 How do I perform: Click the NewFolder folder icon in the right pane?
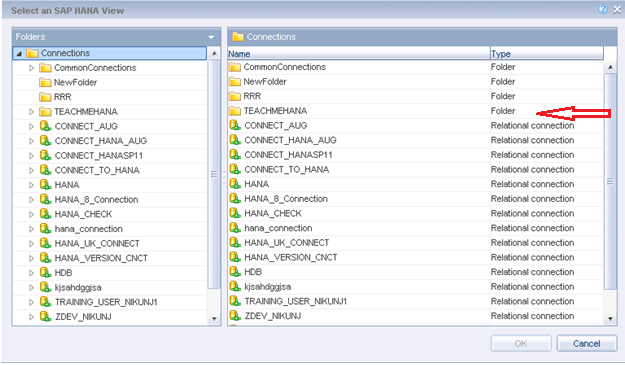point(235,82)
